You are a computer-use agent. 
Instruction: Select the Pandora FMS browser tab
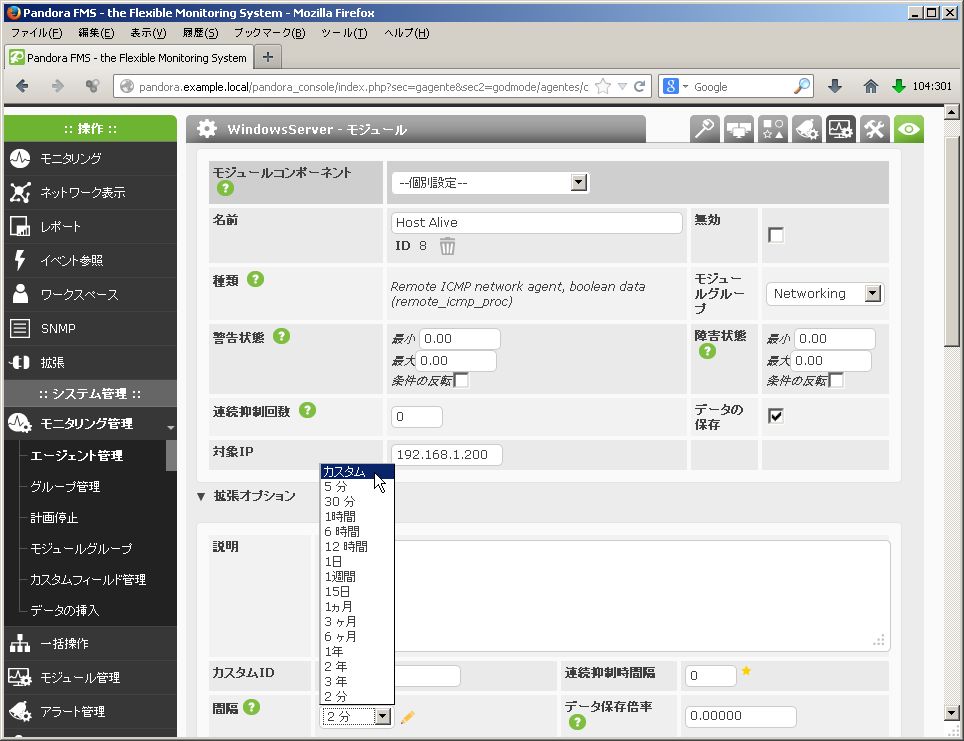click(128, 57)
